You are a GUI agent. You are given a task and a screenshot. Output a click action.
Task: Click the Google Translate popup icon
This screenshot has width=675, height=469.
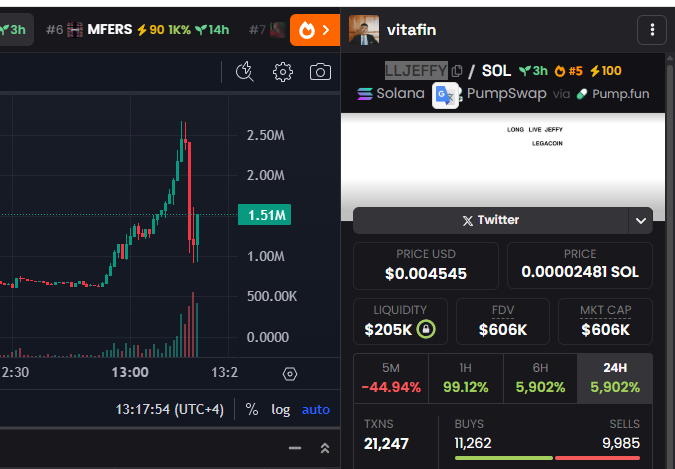pyautogui.click(x=445, y=95)
